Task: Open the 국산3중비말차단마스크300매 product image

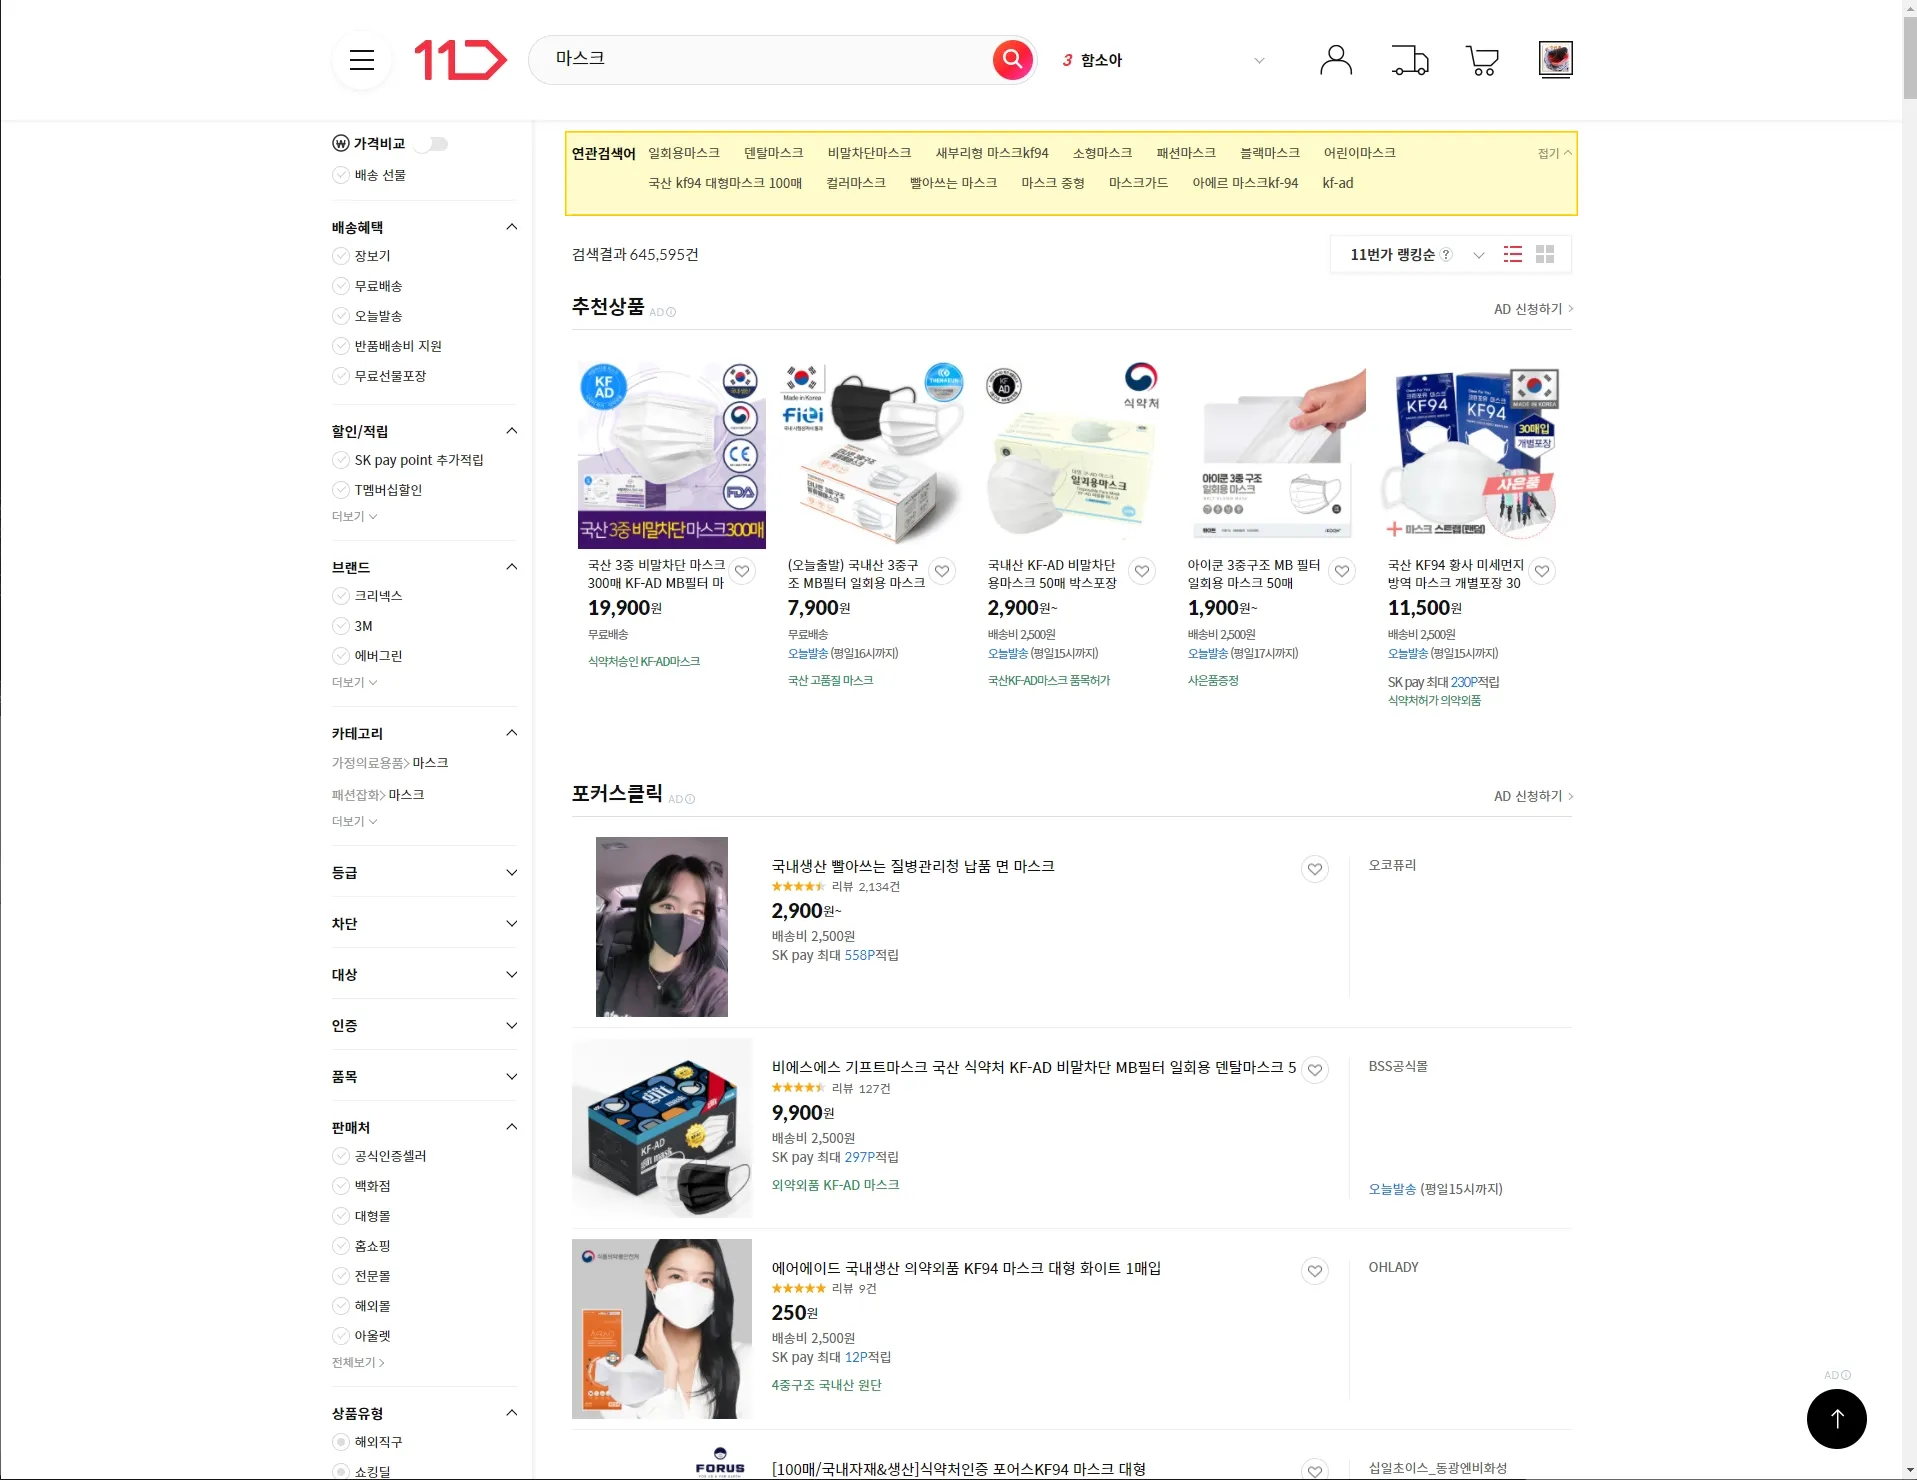Action: 672,455
